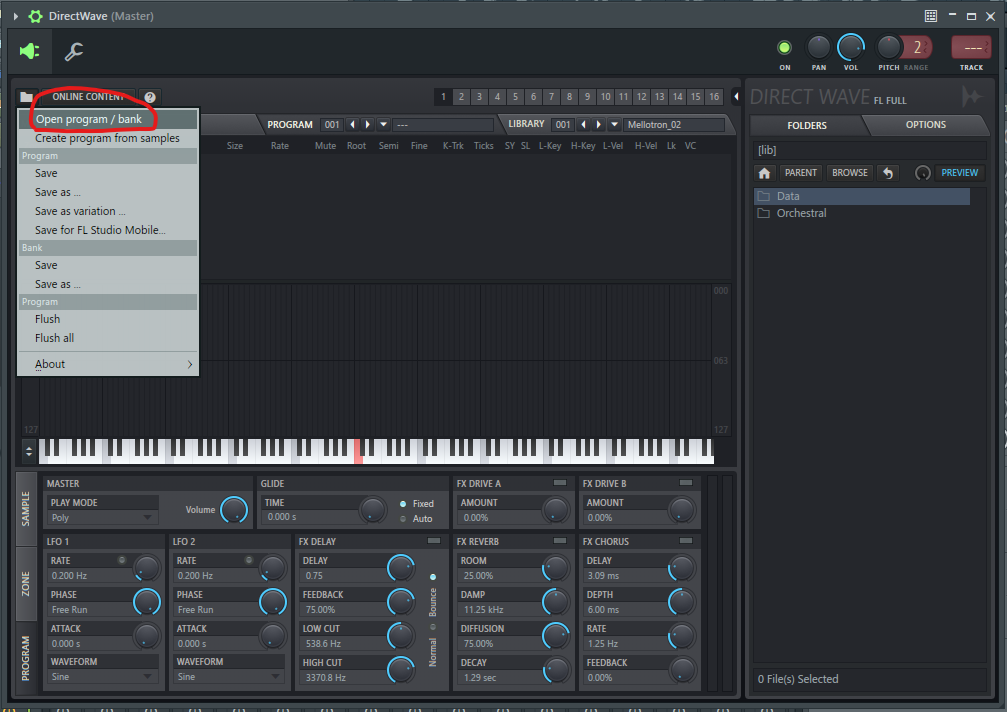The height and width of the screenshot is (712, 1007).
Task: Click next program arrow beside PROGRAM 001
Action: (368, 125)
